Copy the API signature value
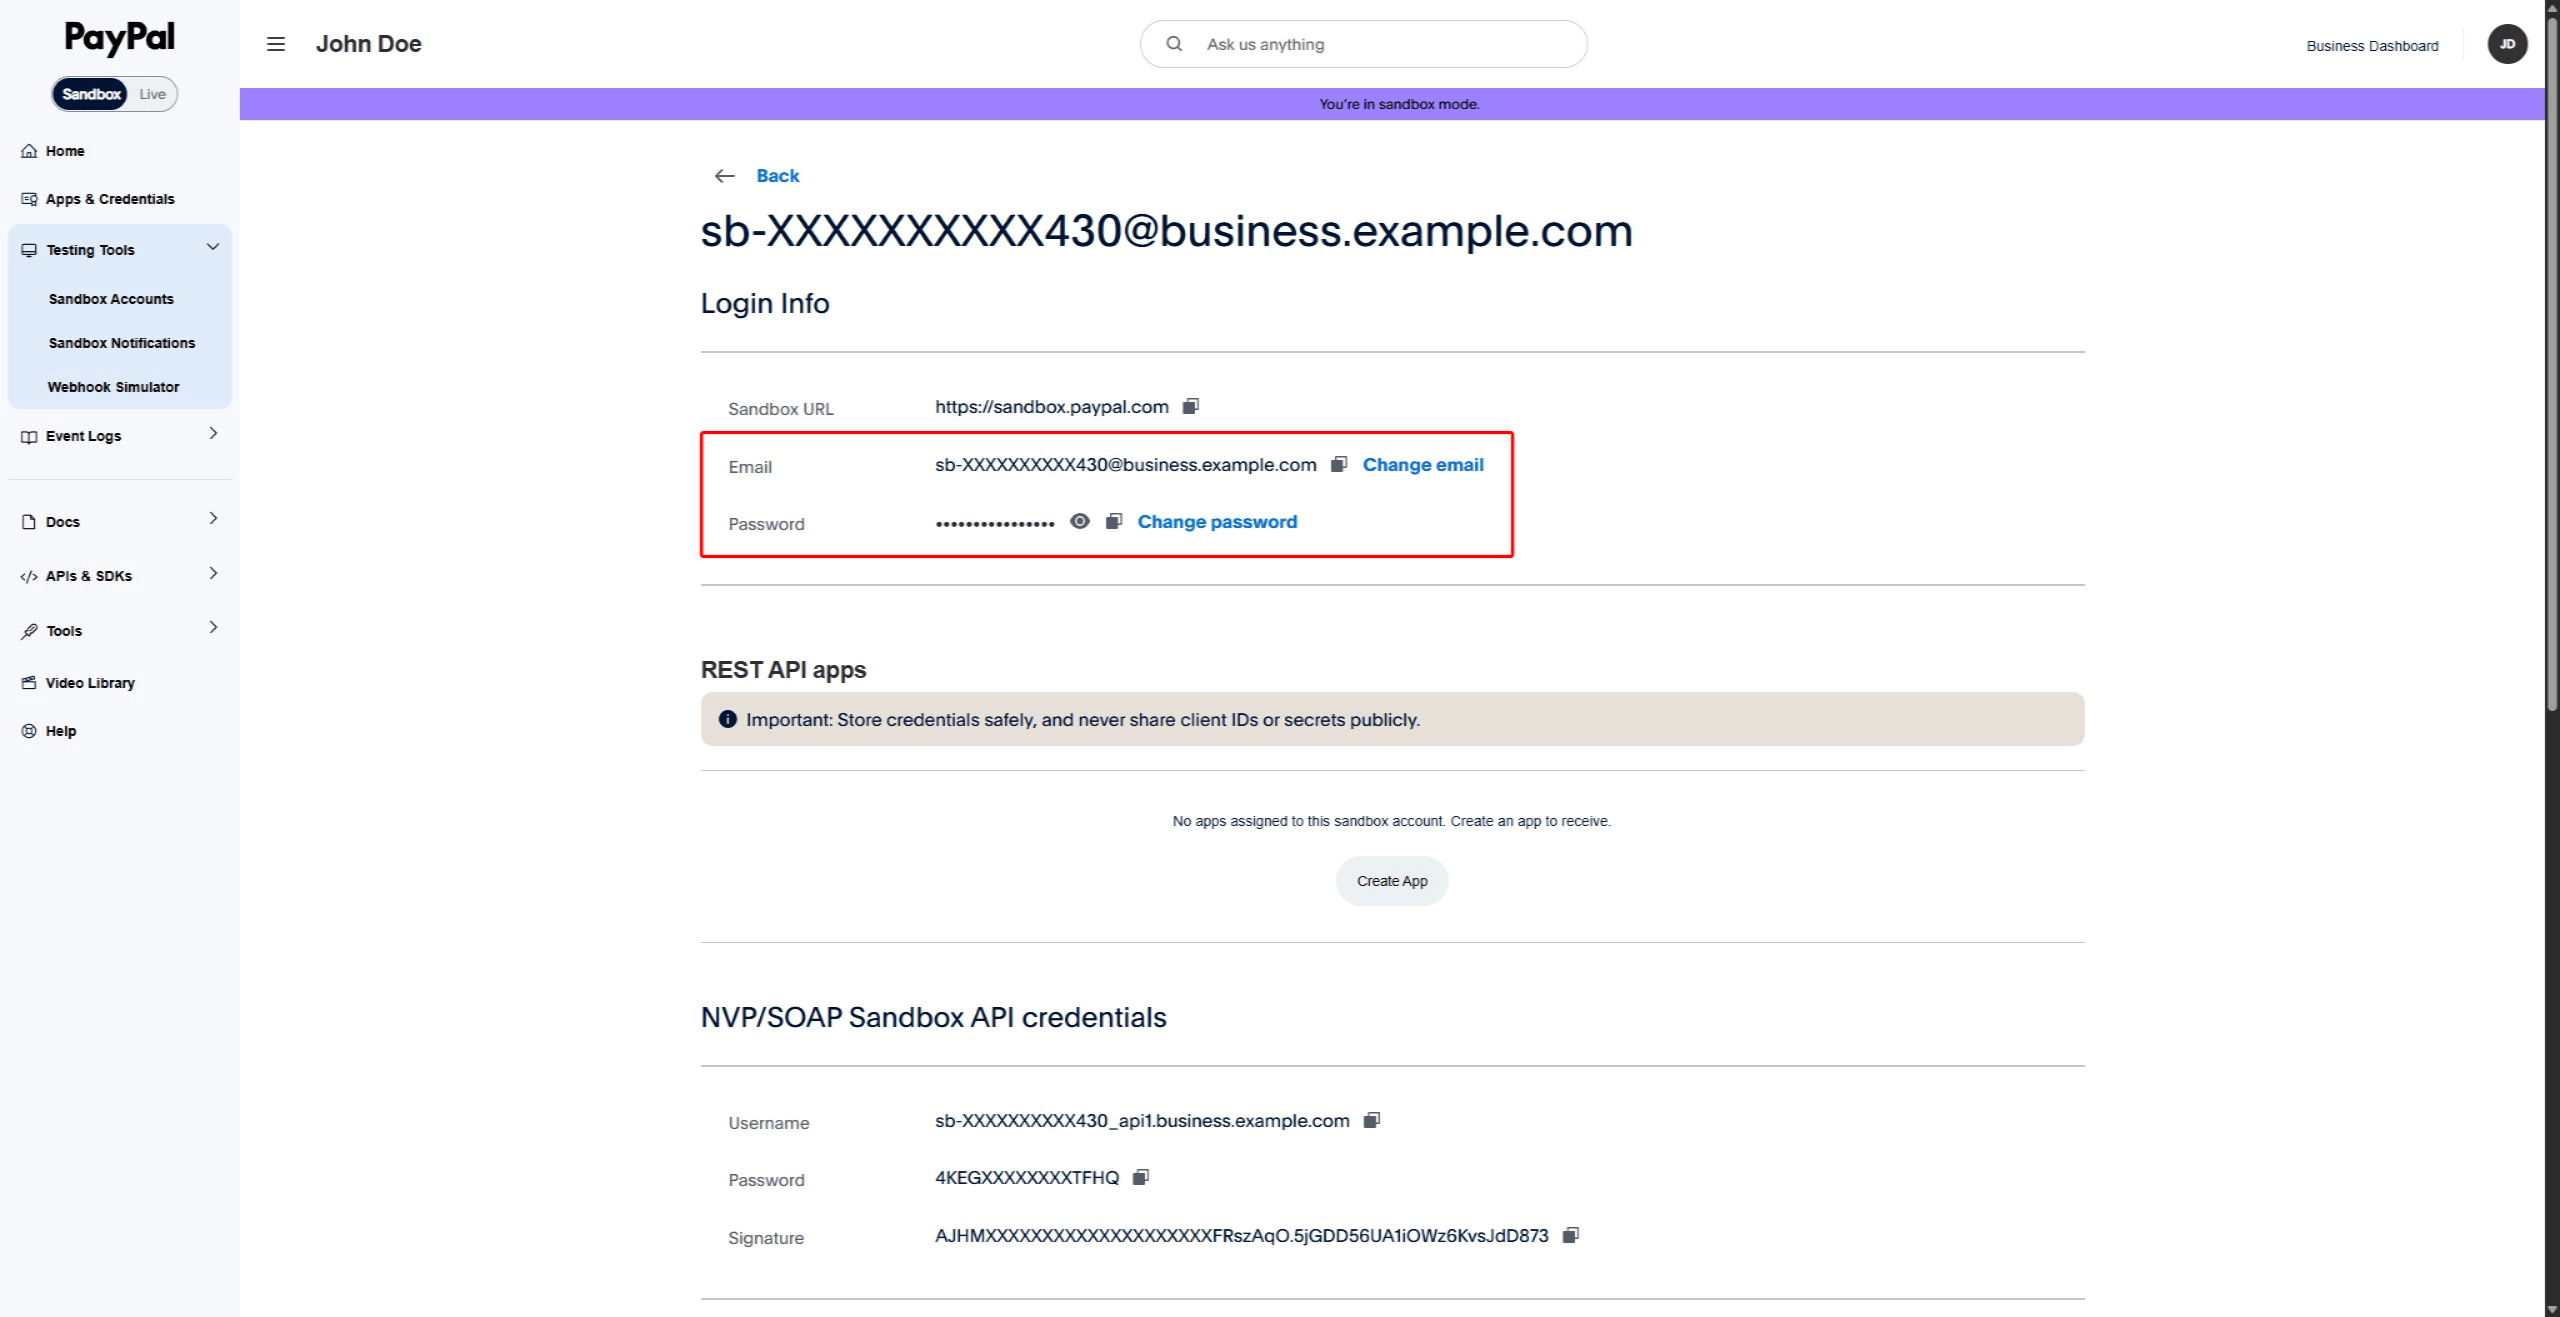The image size is (2560, 1317). [x=1570, y=1235]
